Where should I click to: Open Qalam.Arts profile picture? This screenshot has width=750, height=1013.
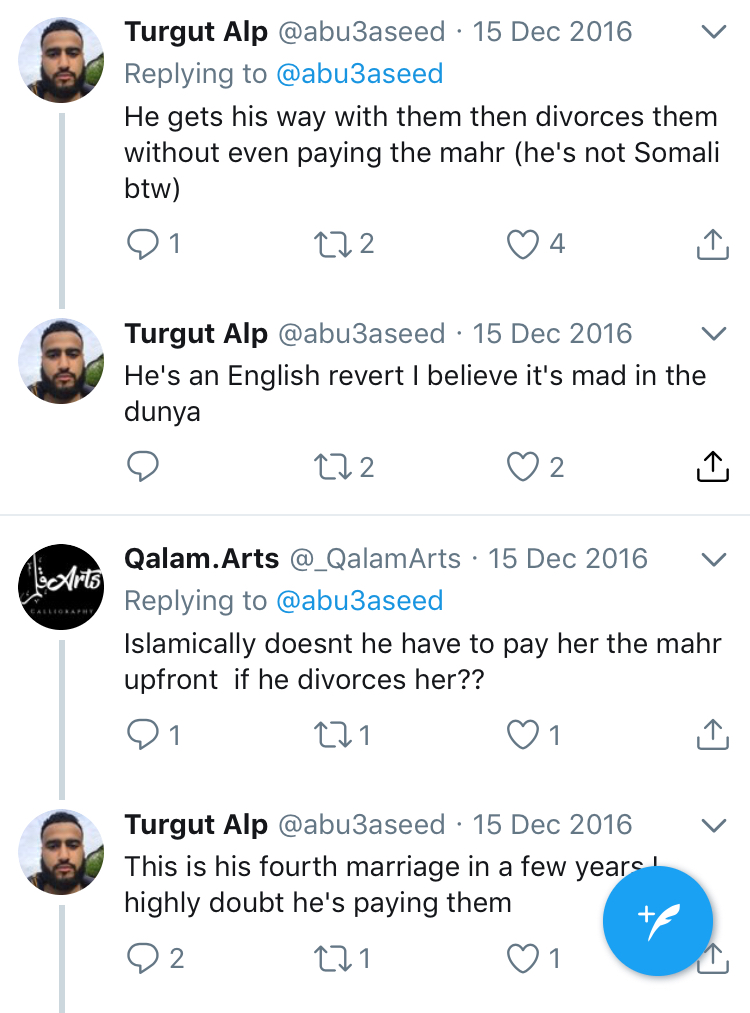62,586
